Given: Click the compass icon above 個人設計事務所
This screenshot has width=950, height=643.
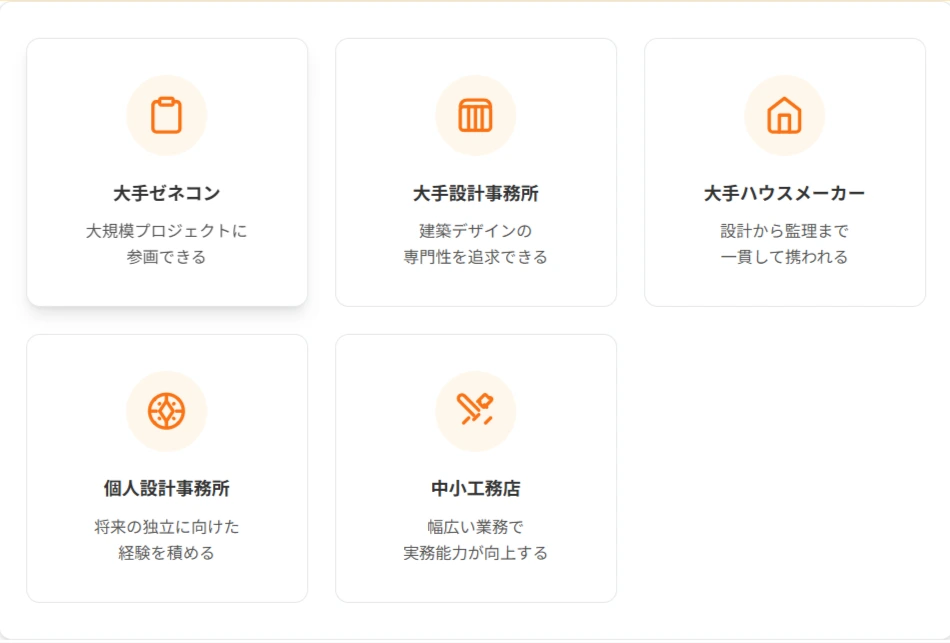Looking at the screenshot, I should [x=167, y=411].
